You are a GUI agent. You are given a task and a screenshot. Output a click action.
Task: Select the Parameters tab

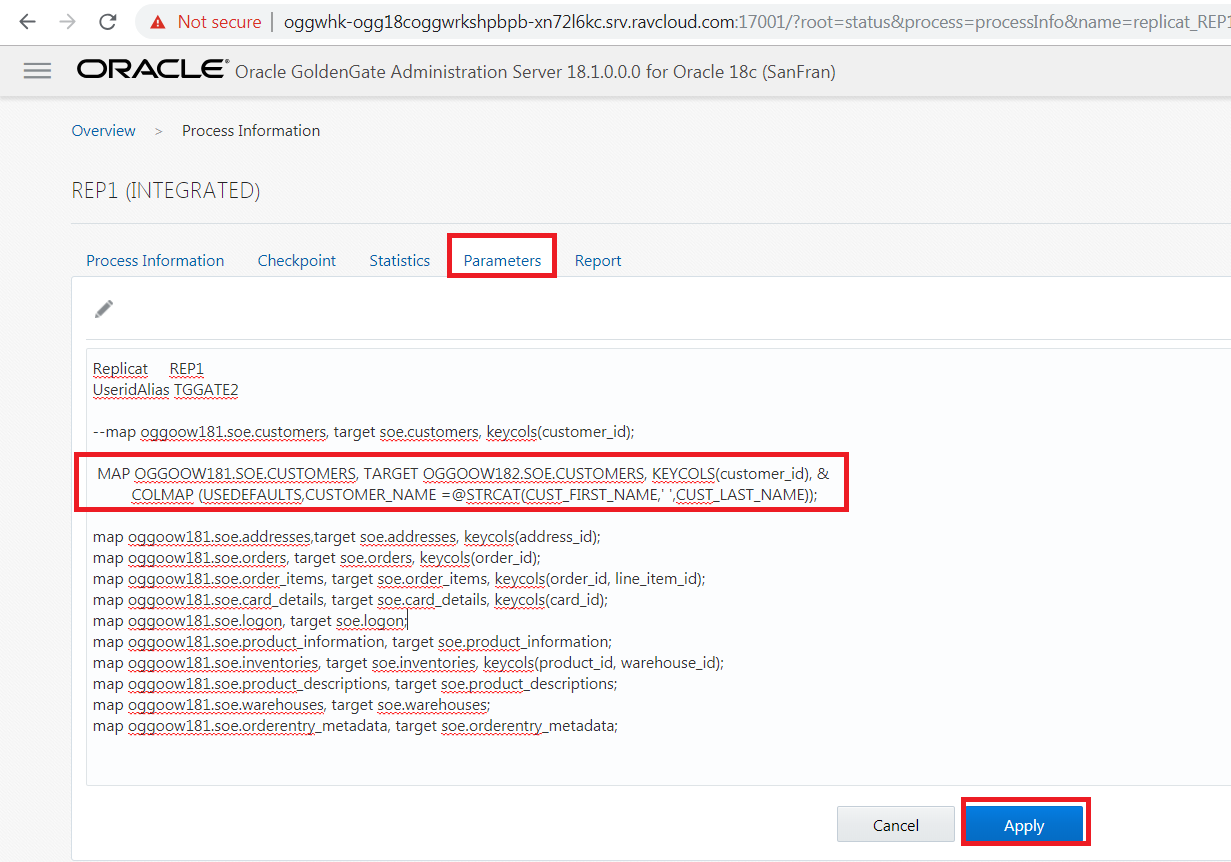(x=502, y=260)
